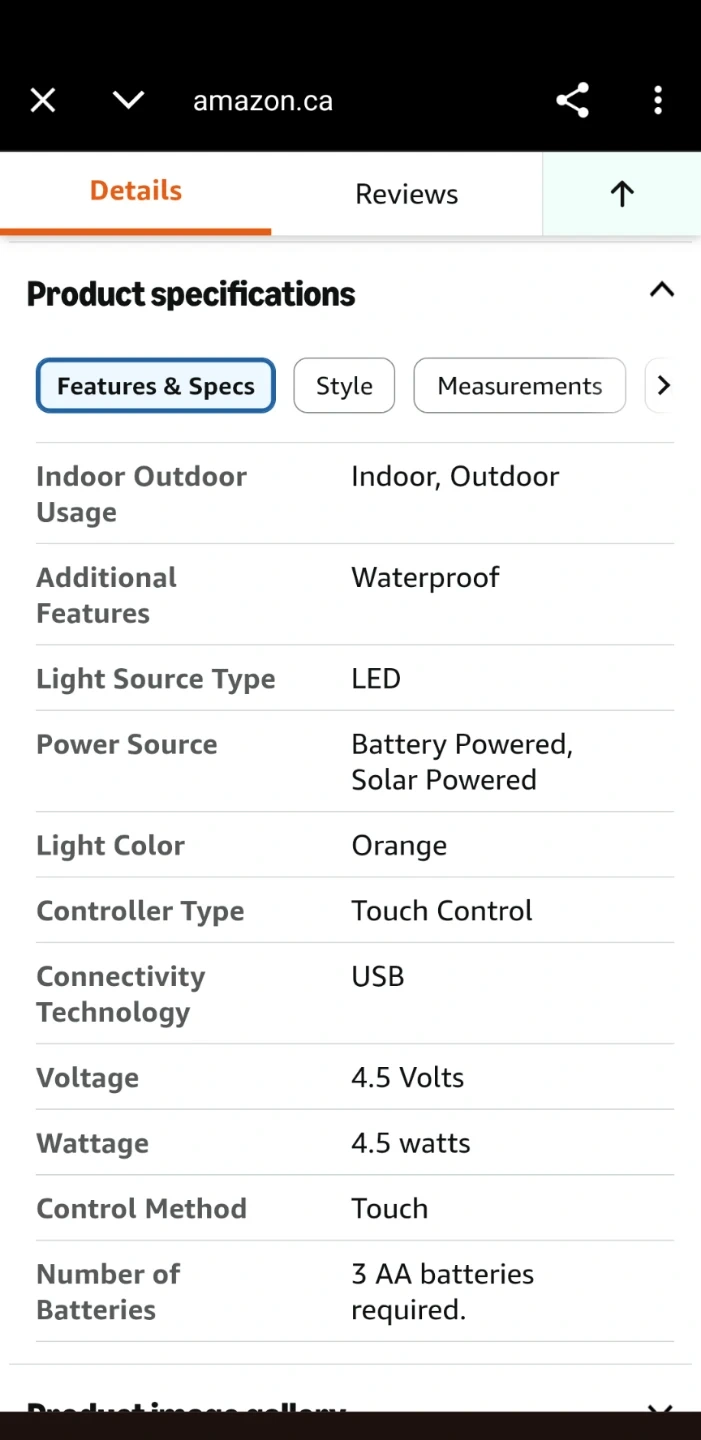The height and width of the screenshot is (1440, 701).
Task: Close the amazon.ca browser tab
Action: point(43,100)
